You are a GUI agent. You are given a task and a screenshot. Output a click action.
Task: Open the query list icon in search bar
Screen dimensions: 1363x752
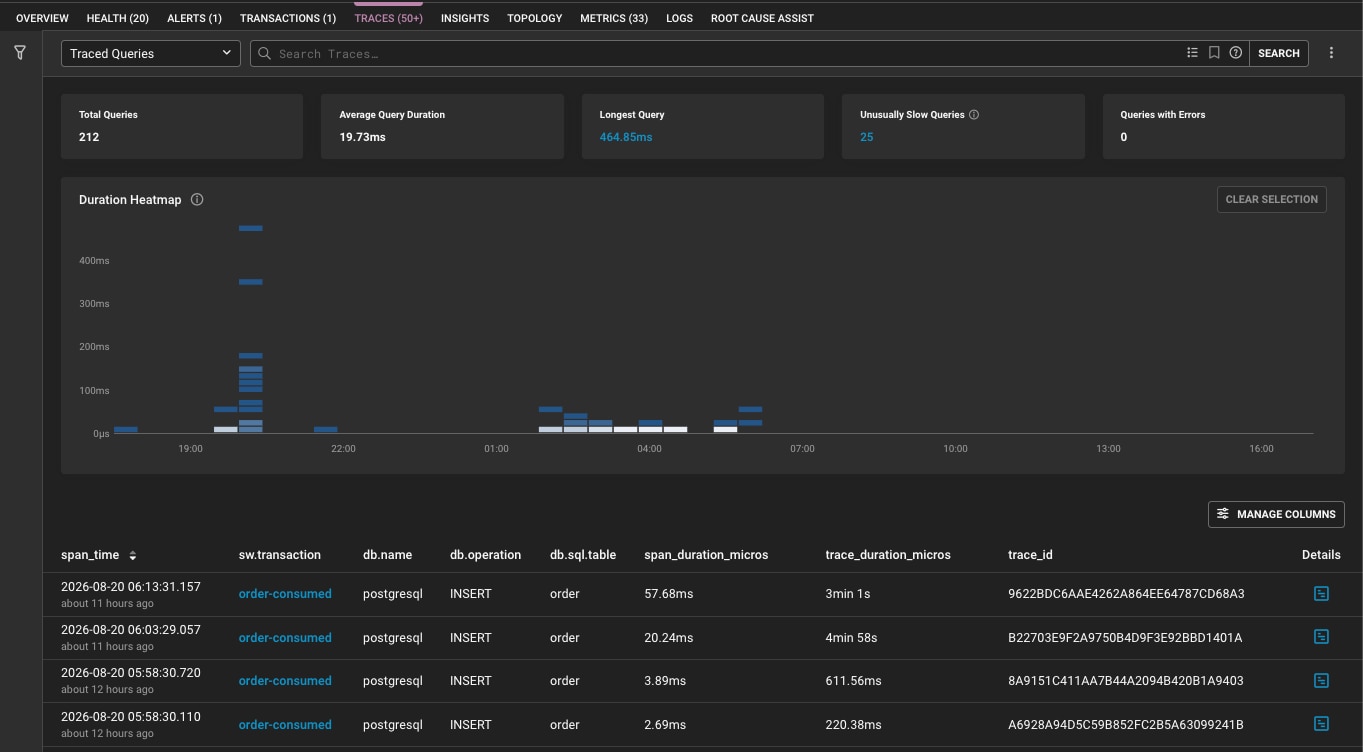[x=1192, y=53]
